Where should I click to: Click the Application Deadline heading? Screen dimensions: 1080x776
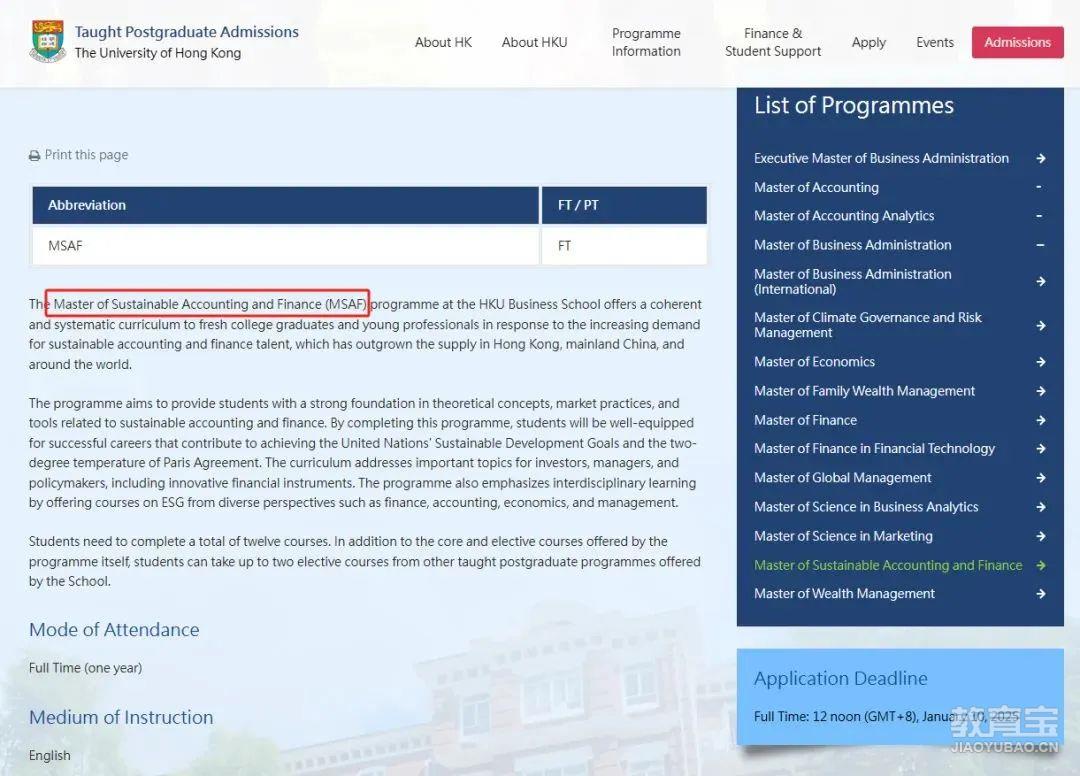click(x=840, y=678)
